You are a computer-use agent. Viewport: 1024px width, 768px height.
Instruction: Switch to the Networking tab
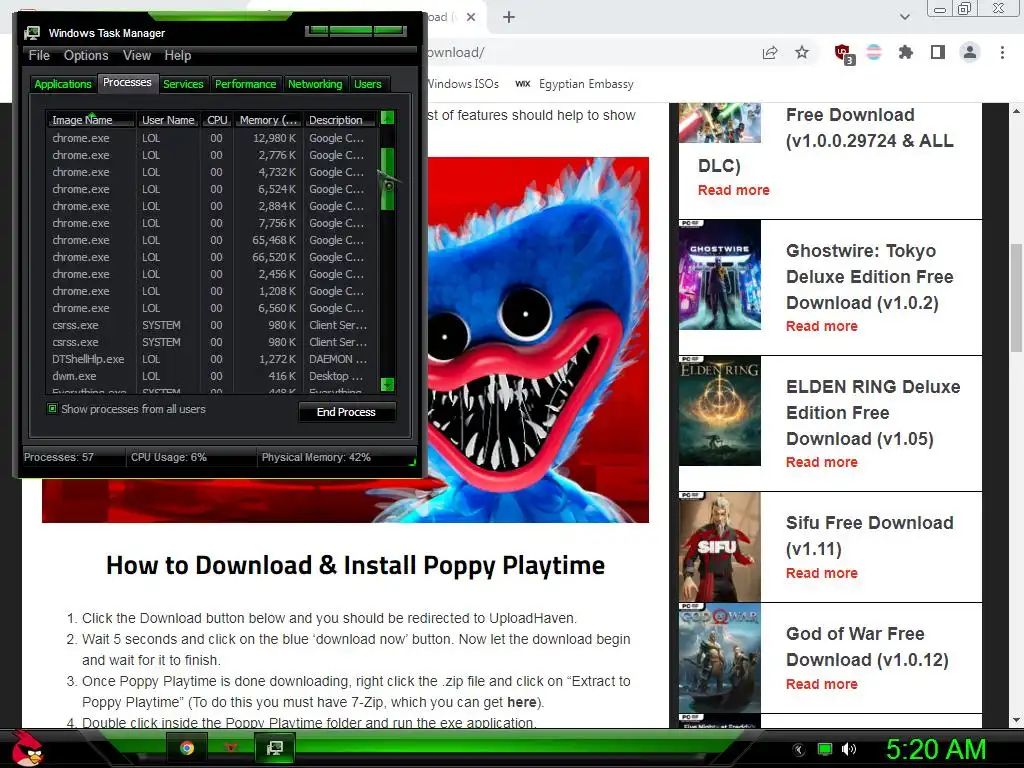click(315, 84)
